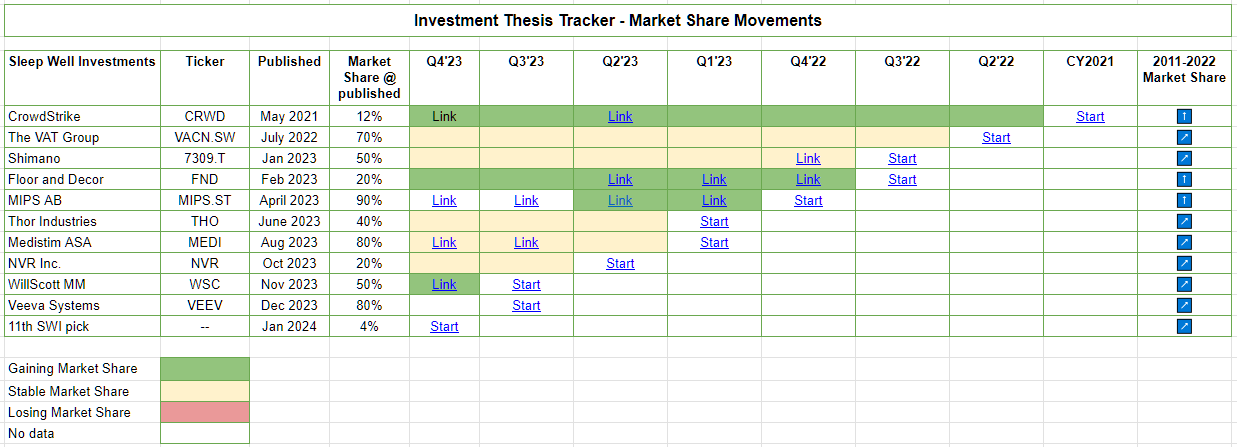
Task: Click red Losing Market Share legend swatch
Action: click(x=204, y=412)
